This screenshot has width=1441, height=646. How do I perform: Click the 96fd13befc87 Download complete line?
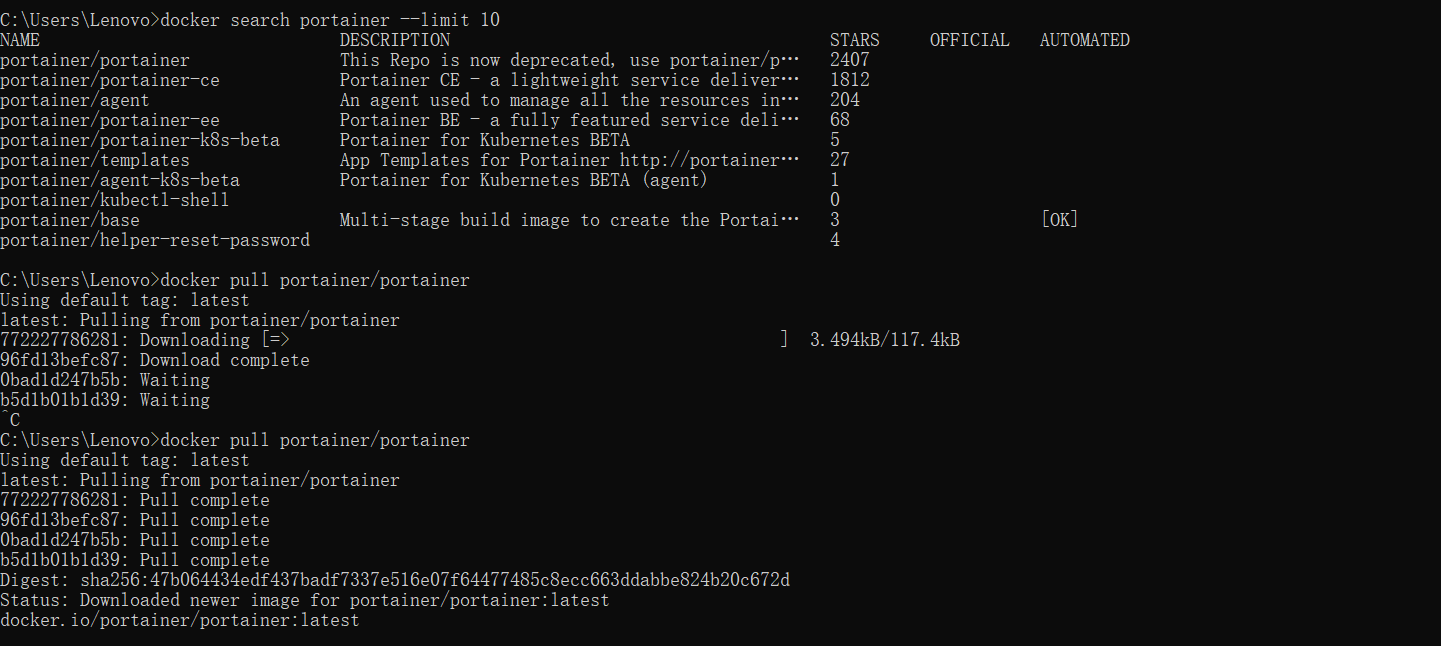[x=155, y=360]
